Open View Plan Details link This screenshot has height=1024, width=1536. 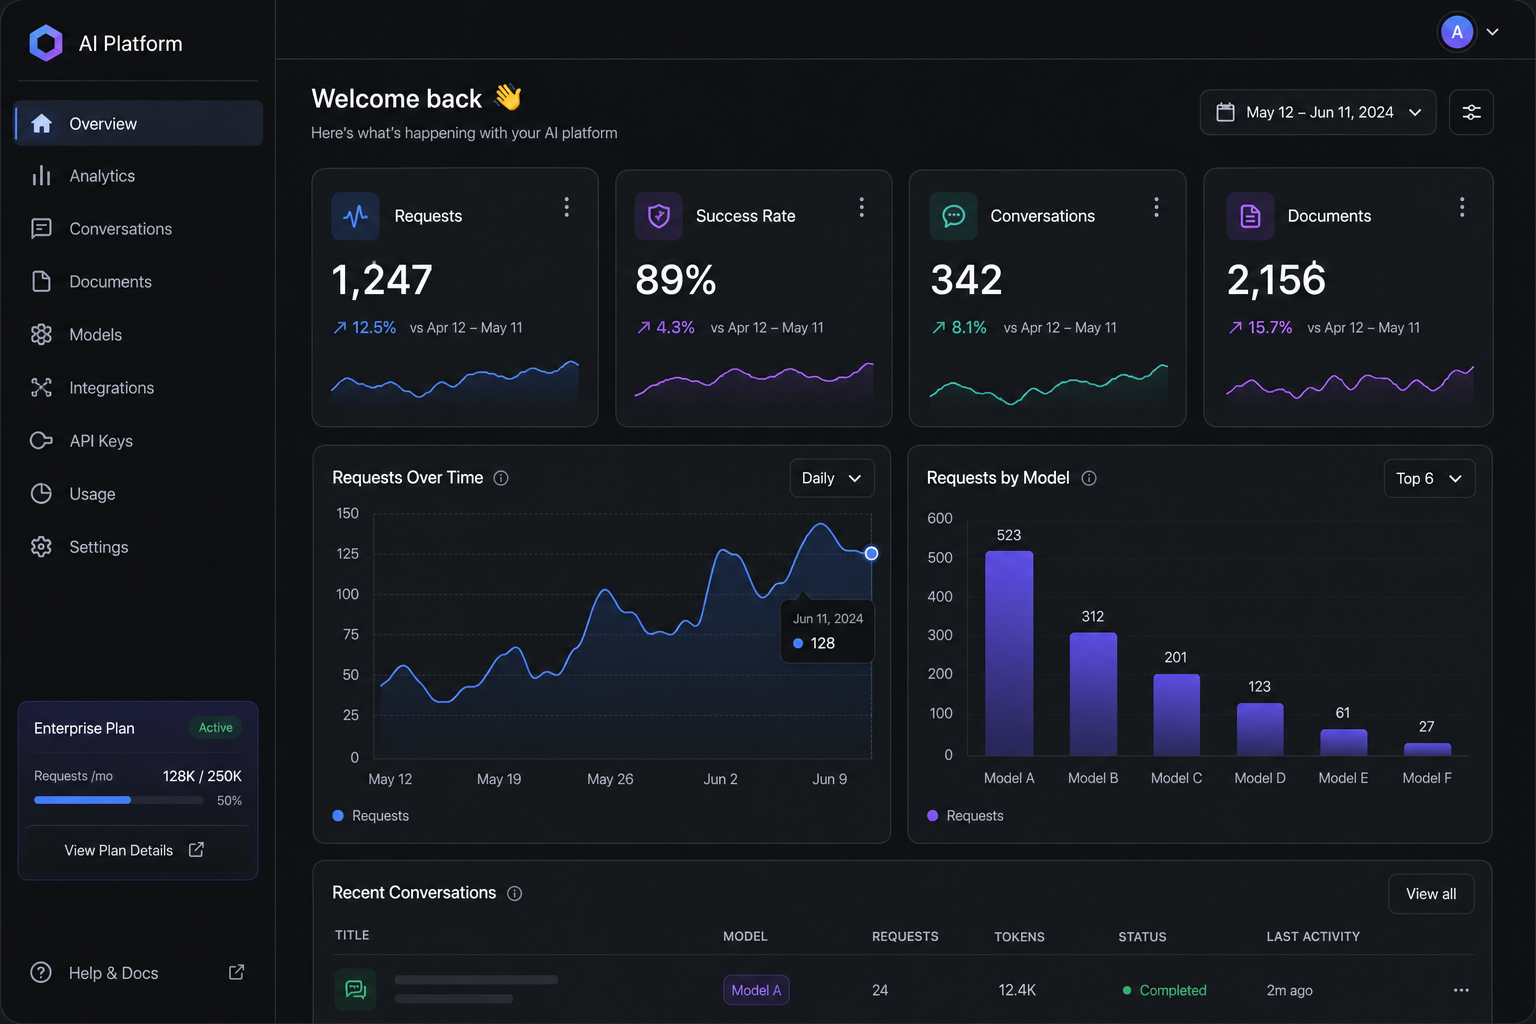click(135, 850)
